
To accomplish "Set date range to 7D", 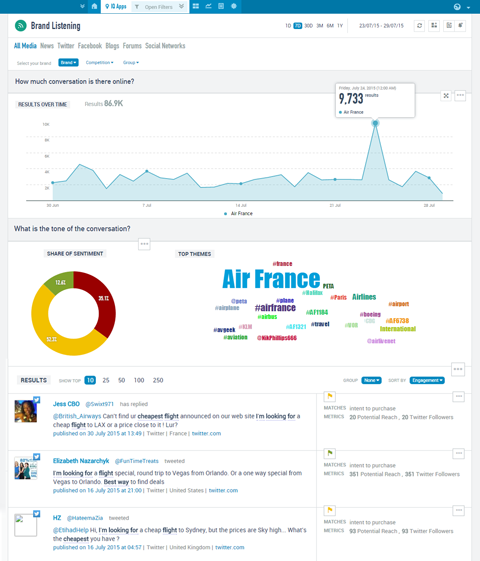I will pyautogui.click(x=298, y=26).
